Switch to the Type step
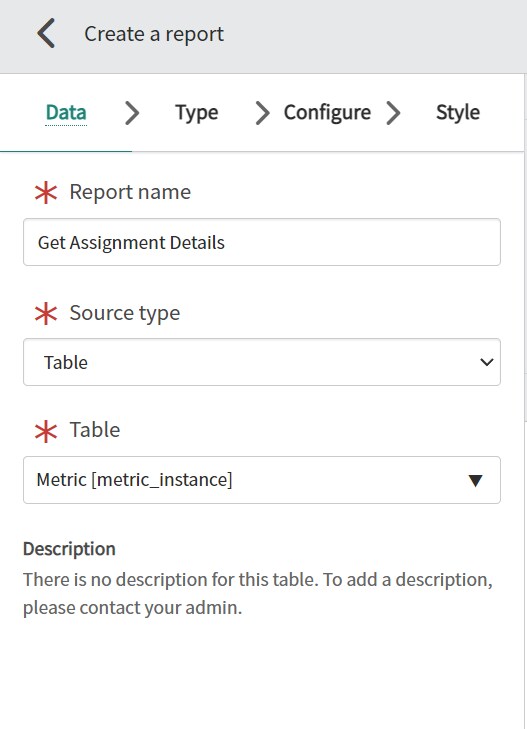 point(197,113)
